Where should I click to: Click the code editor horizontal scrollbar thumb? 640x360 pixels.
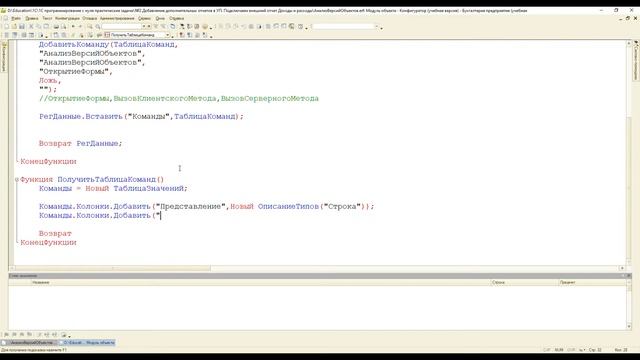pos(113,268)
